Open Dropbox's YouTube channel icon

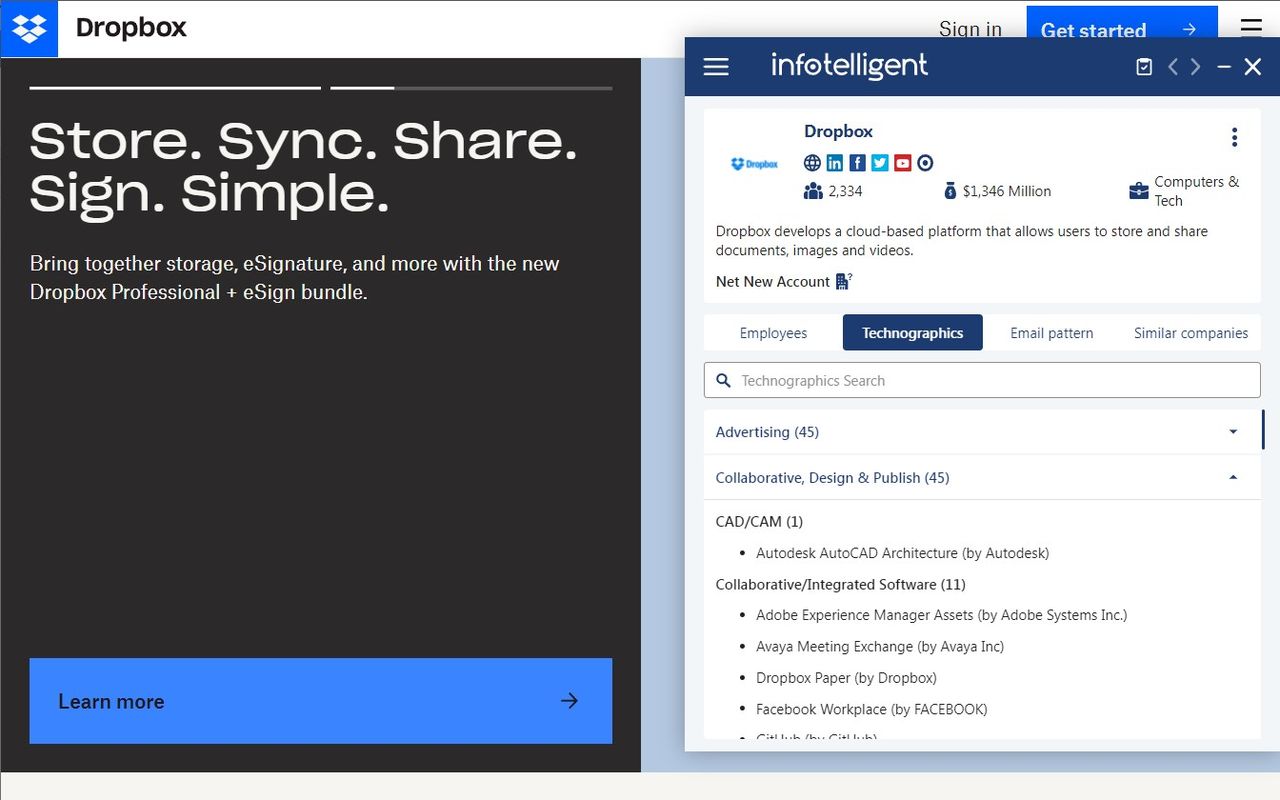coord(903,163)
